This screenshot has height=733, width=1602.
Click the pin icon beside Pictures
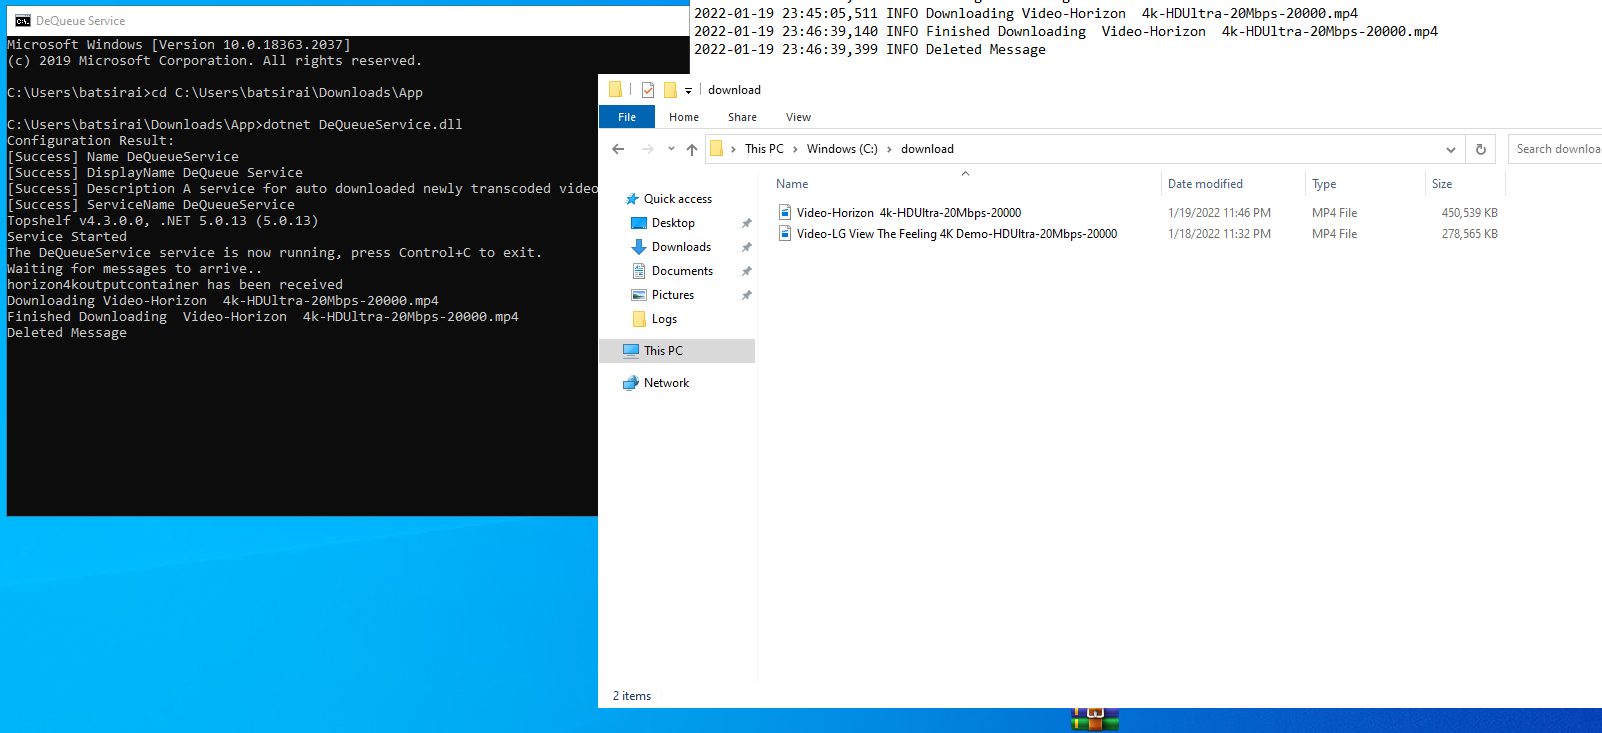click(x=746, y=295)
